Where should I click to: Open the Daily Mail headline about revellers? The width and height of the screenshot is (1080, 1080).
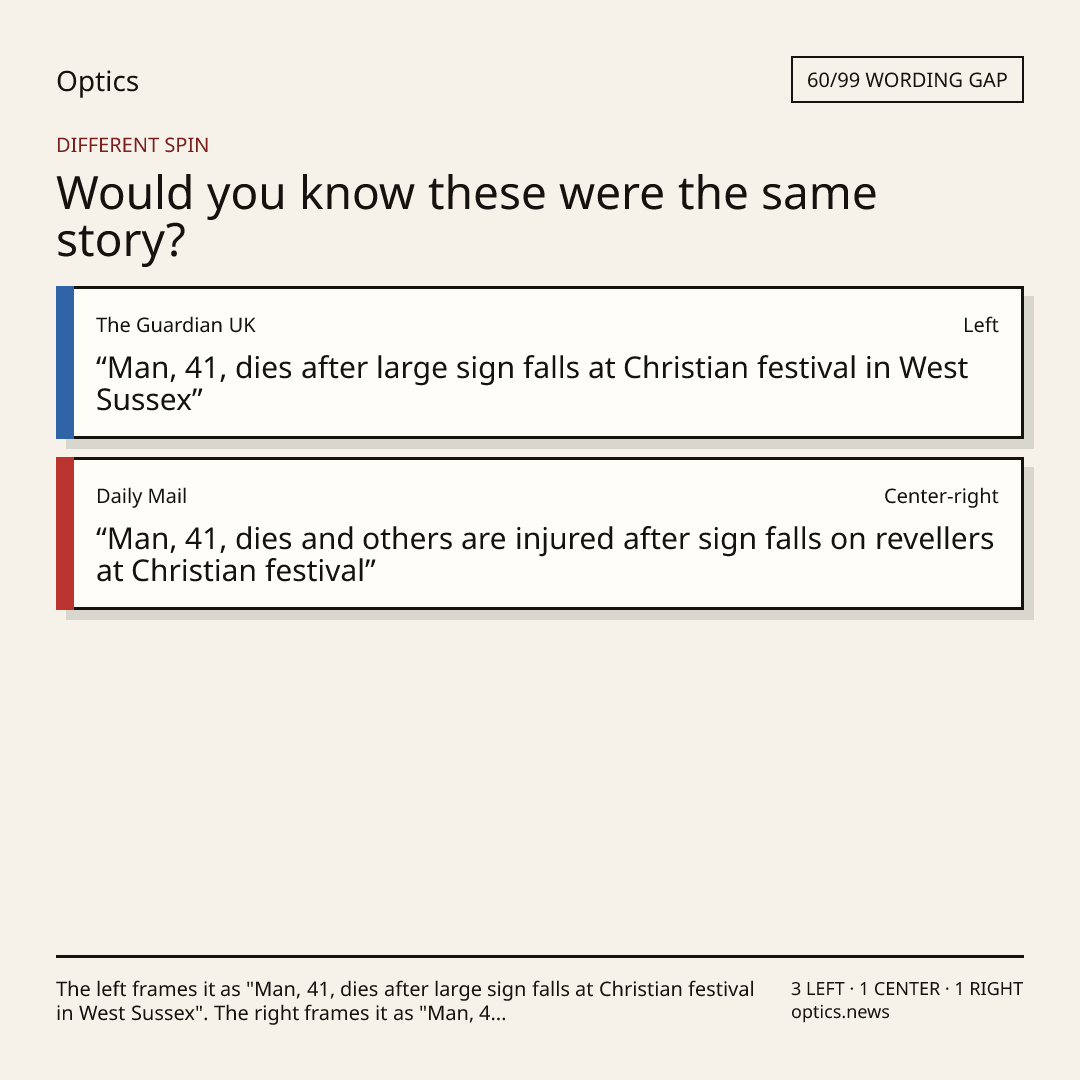(x=545, y=554)
